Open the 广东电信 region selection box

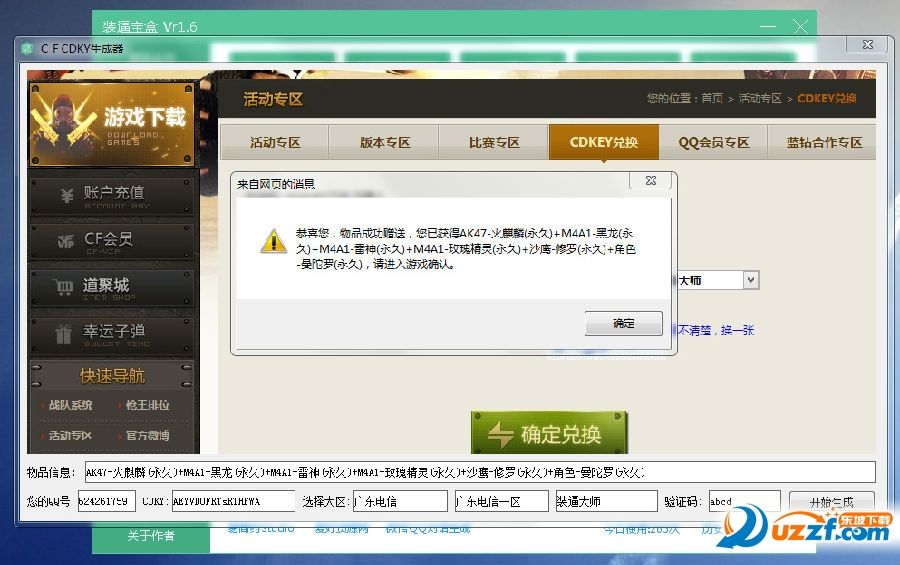click(x=400, y=501)
